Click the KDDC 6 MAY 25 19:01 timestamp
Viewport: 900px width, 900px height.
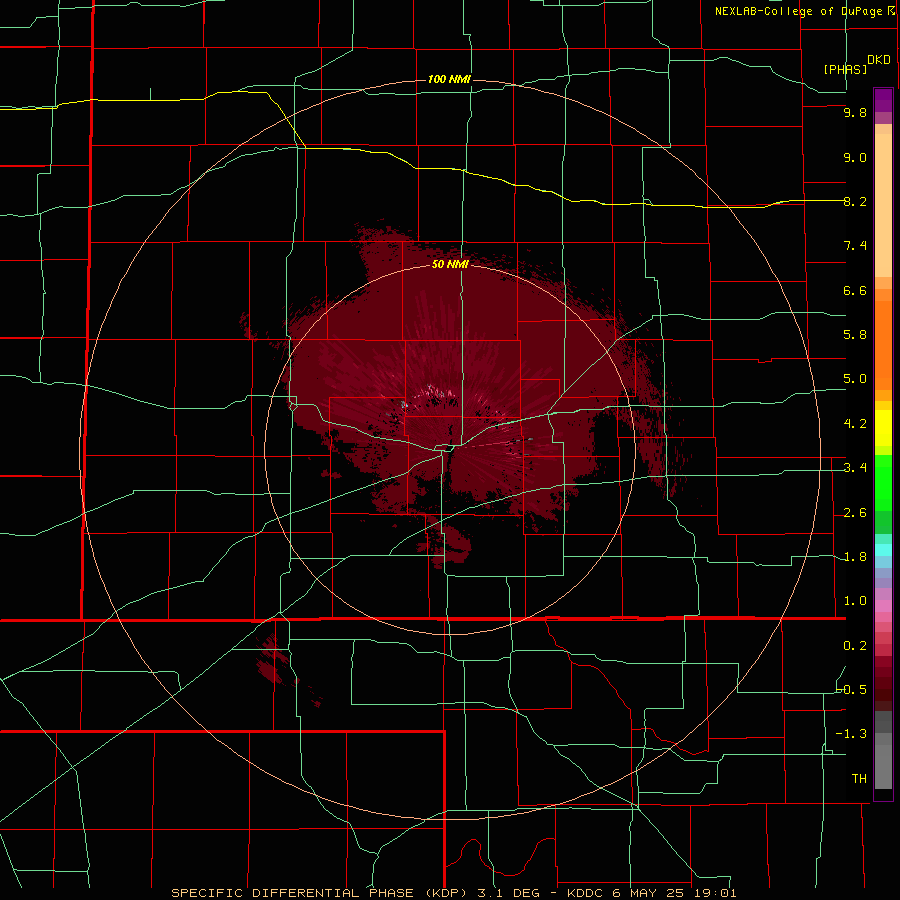tap(651, 893)
